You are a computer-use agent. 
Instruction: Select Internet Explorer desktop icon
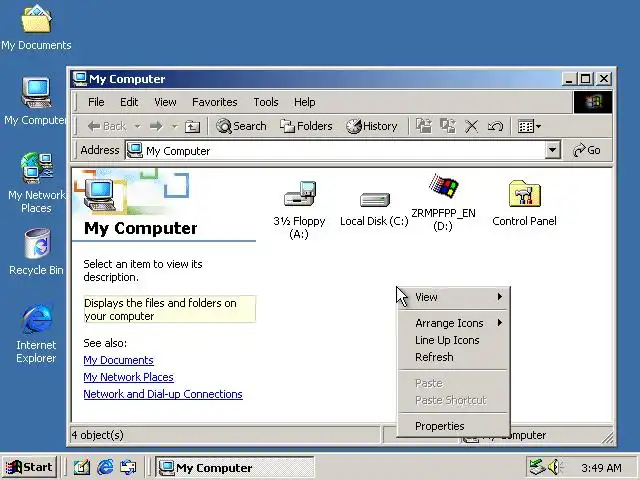pos(36,333)
